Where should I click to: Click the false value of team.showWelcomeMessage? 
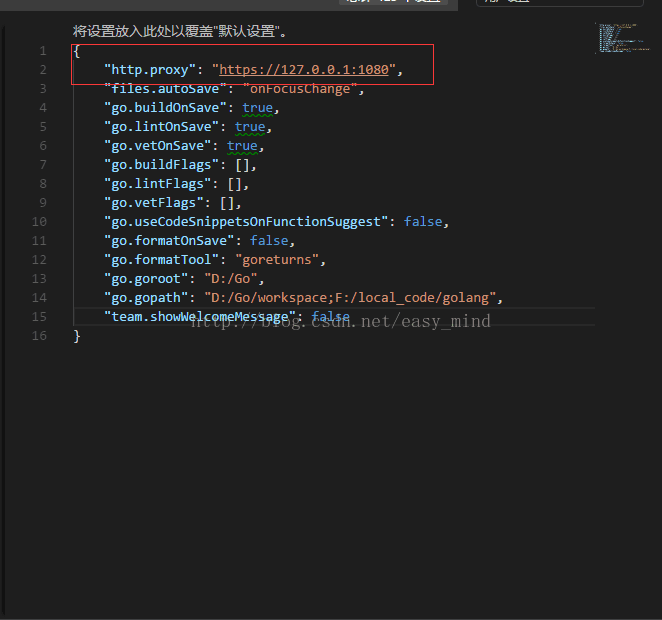pos(331,317)
